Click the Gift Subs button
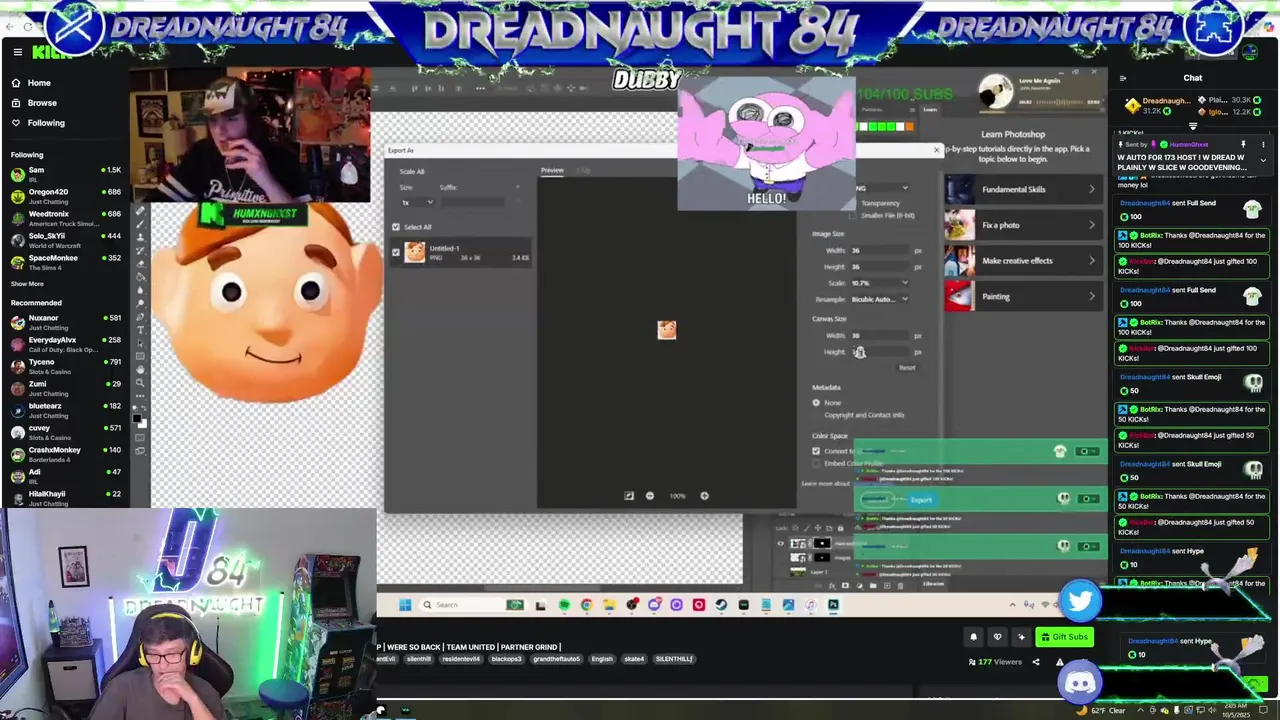This screenshot has width=1280, height=720. point(1064,637)
